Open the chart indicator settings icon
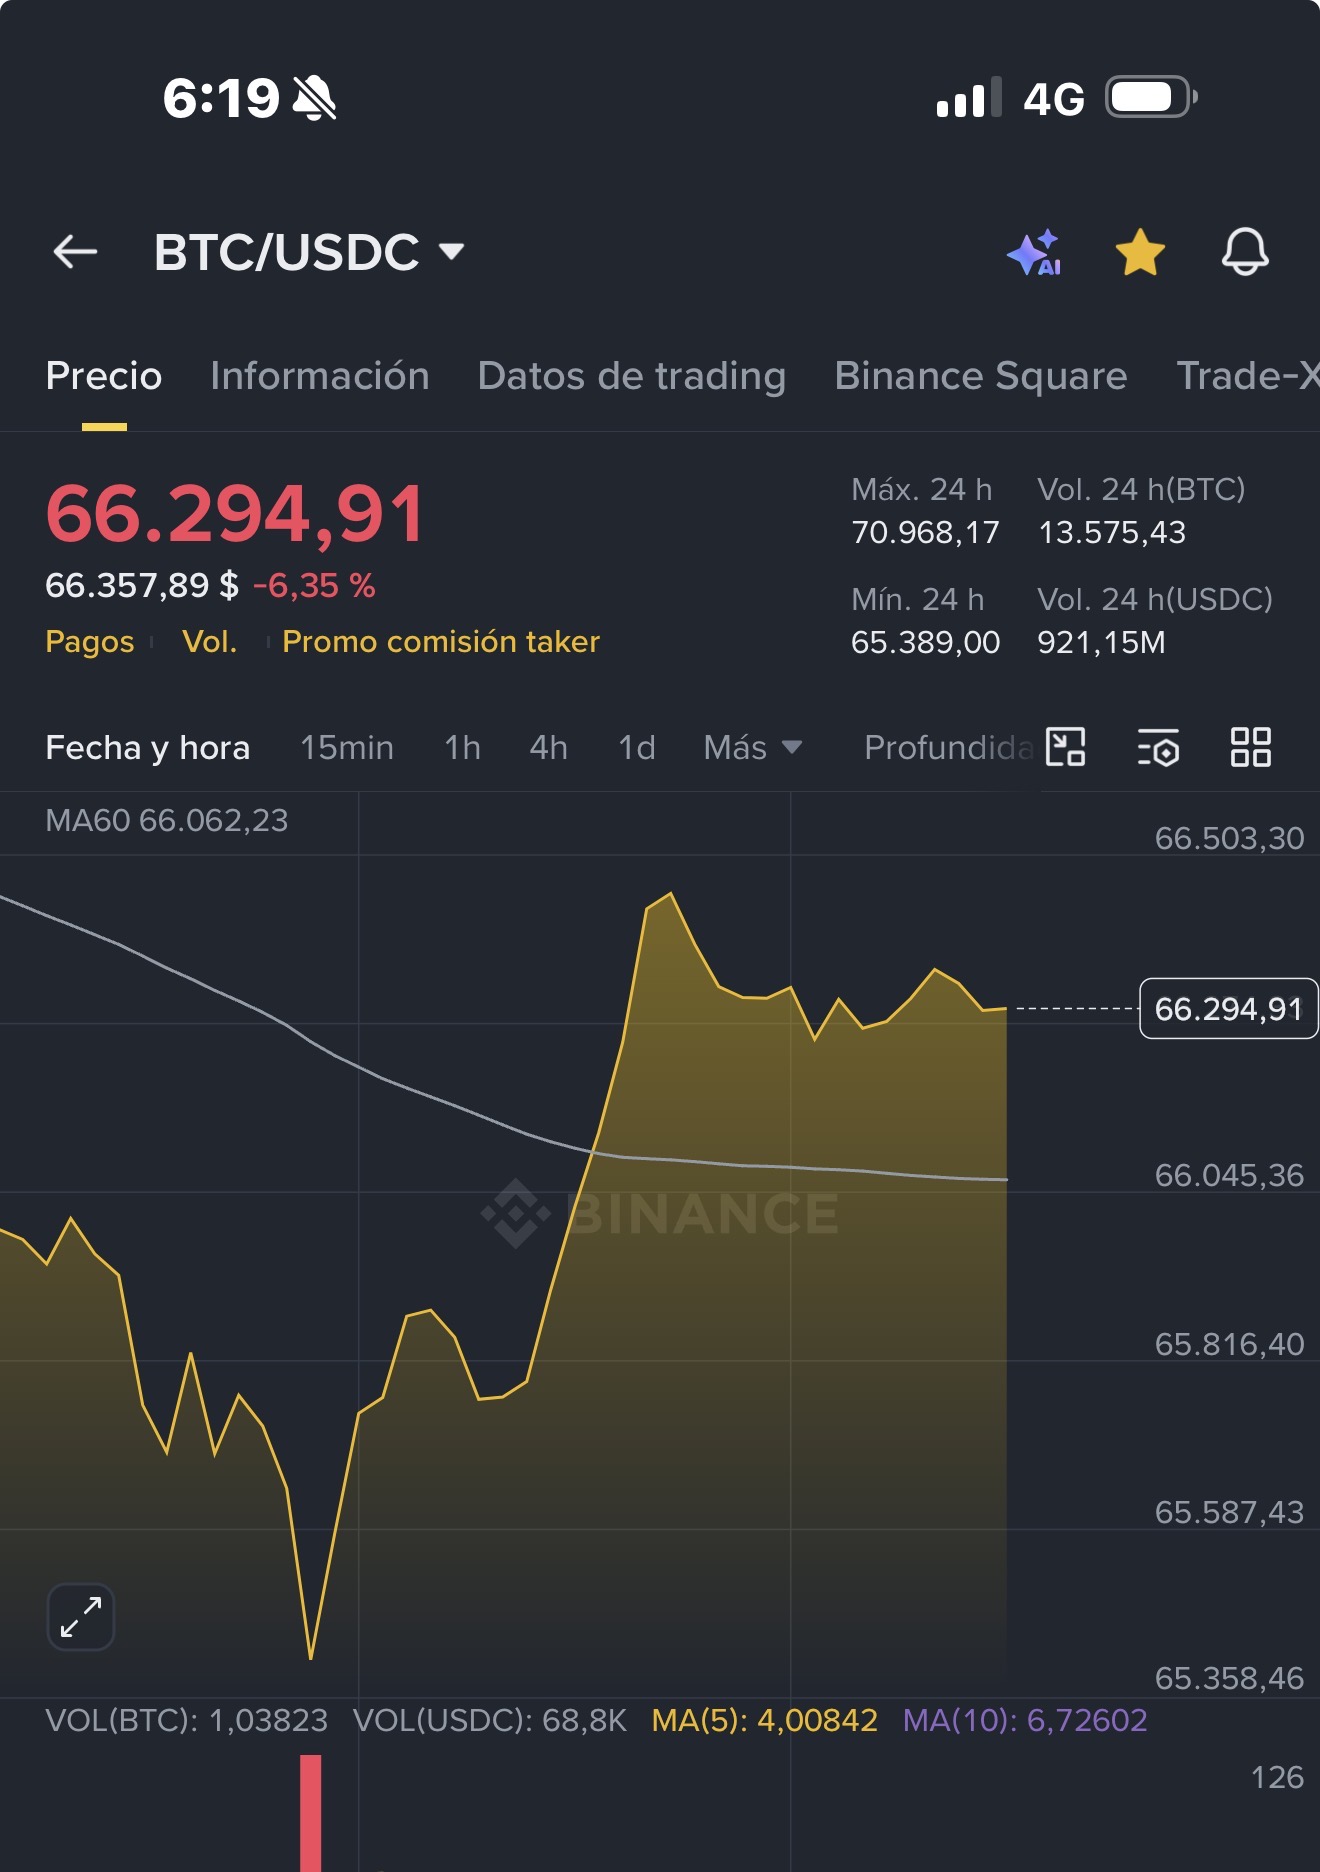The width and height of the screenshot is (1320, 1872). coord(1158,747)
